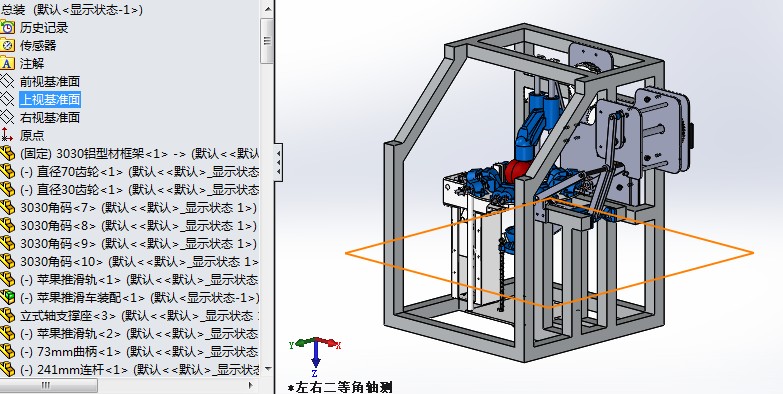Image resolution: width=783 pixels, height=394 pixels.
Task: Select (-) 苹果推滑轨<2> component text
Action: coord(139,333)
